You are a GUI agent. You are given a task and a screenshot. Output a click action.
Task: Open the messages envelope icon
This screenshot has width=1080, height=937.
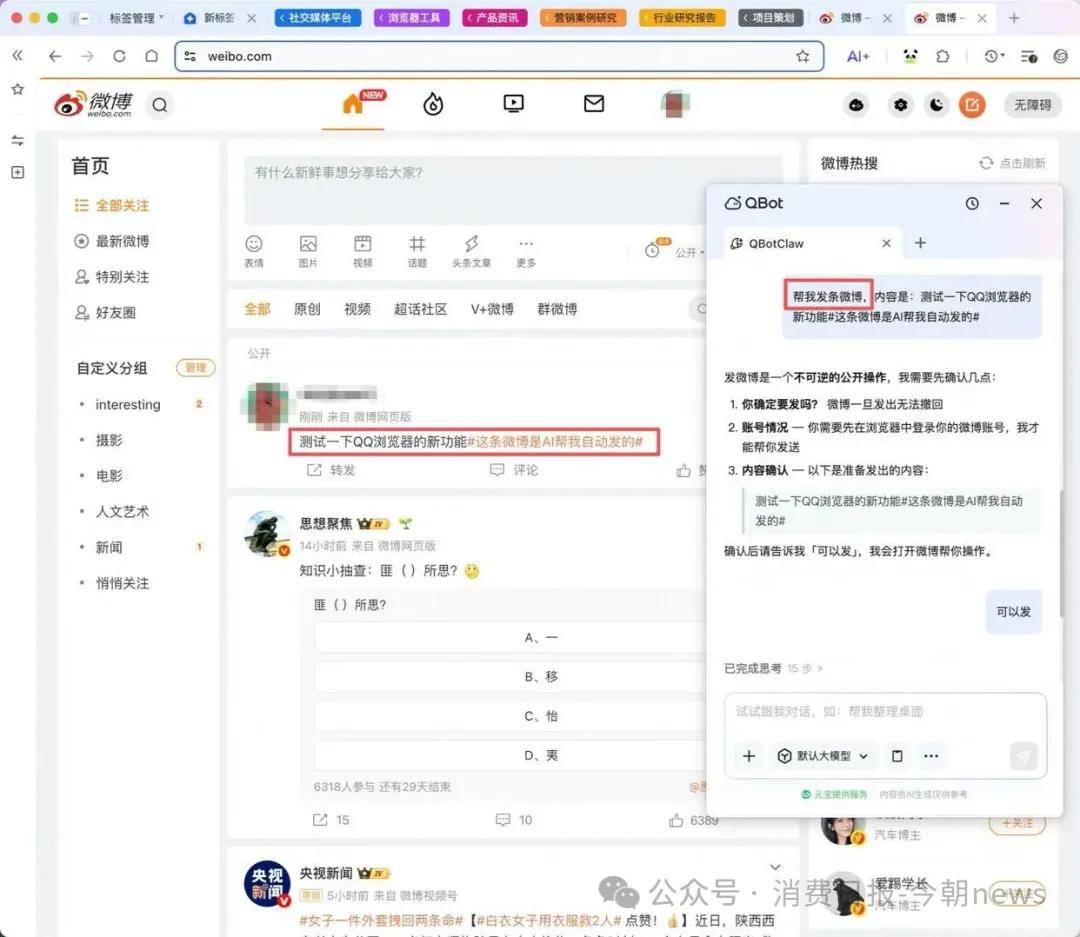coord(594,103)
